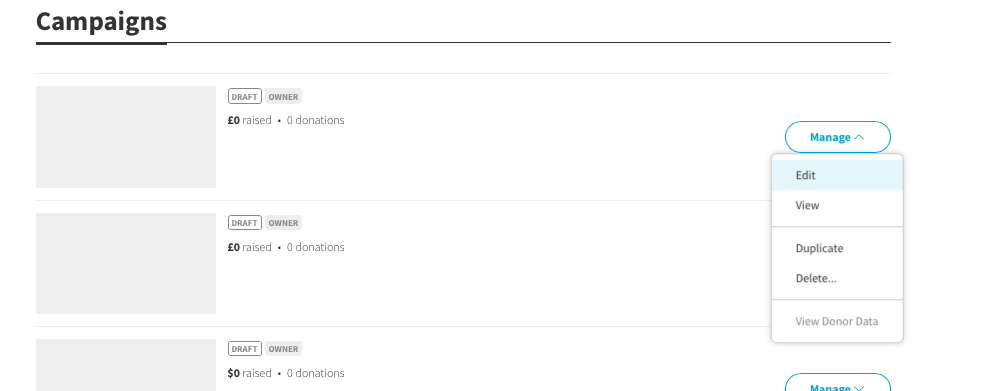Click the DRAFT badge of the second campaign
The height and width of the screenshot is (391, 984).
(245, 223)
